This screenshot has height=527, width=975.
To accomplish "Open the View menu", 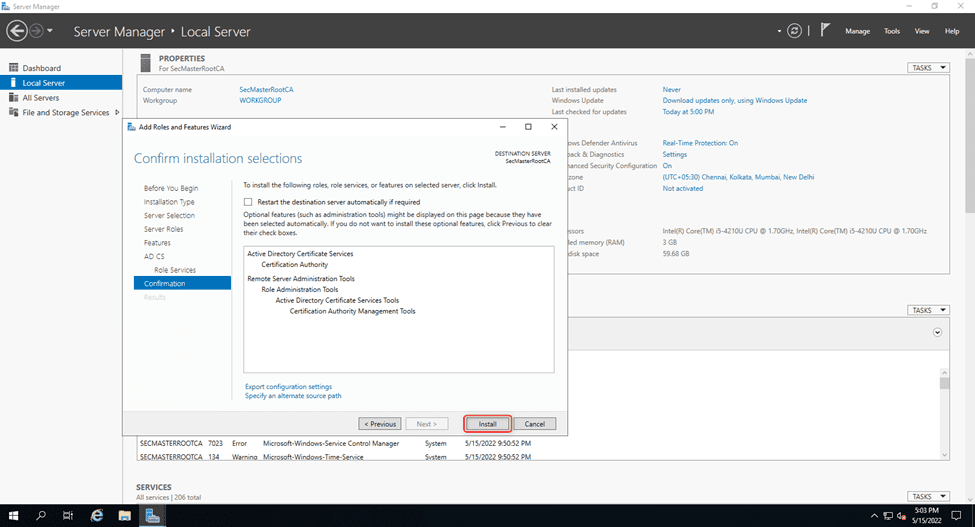I will 922,31.
